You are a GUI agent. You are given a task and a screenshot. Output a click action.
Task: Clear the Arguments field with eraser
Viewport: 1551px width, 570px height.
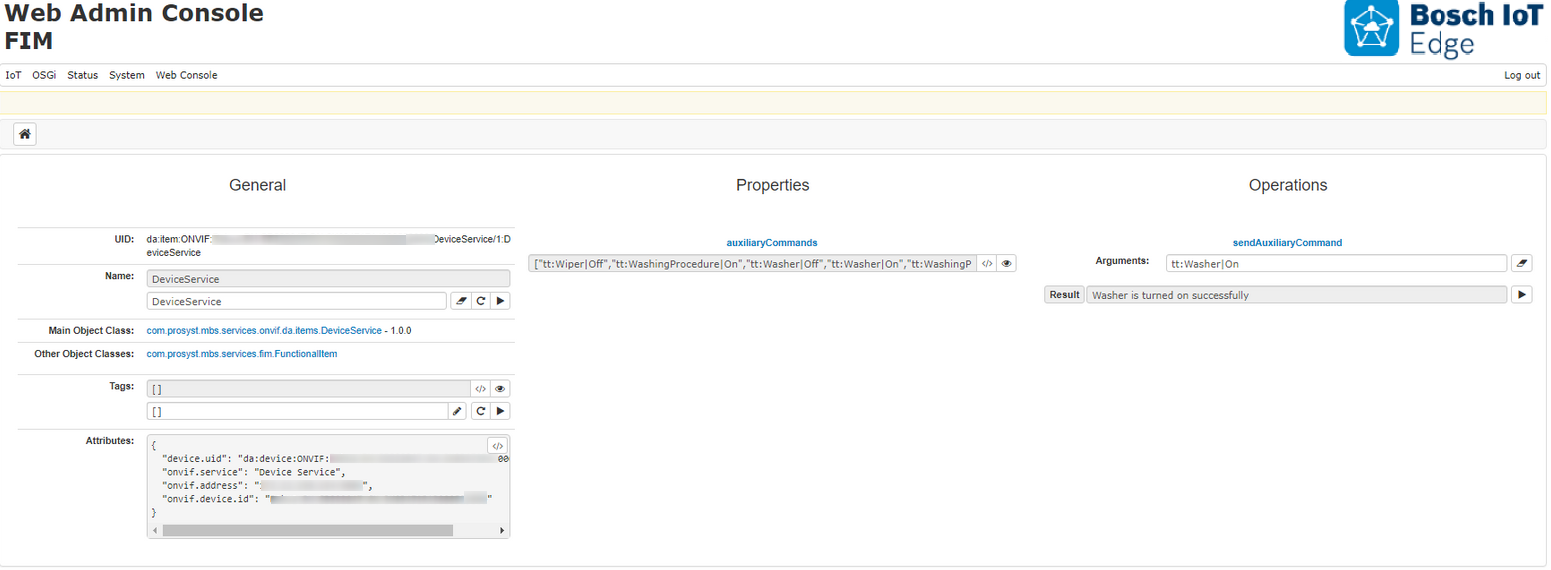click(x=1521, y=264)
